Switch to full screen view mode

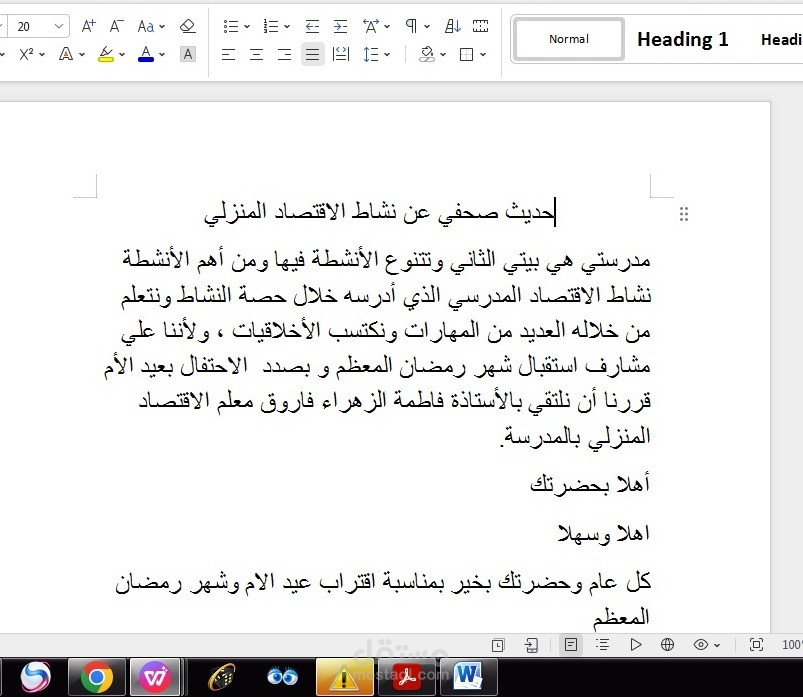[x=756, y=644]
